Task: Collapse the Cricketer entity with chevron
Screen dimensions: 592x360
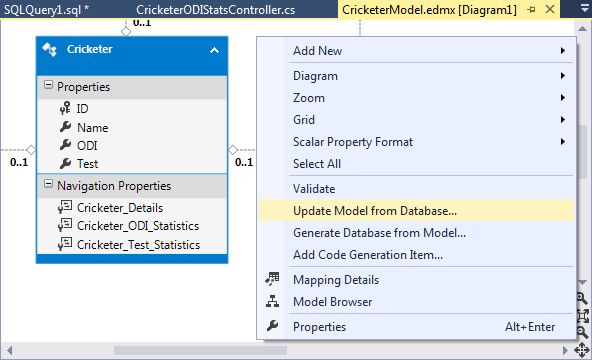Action: click(x=214, y=50)
